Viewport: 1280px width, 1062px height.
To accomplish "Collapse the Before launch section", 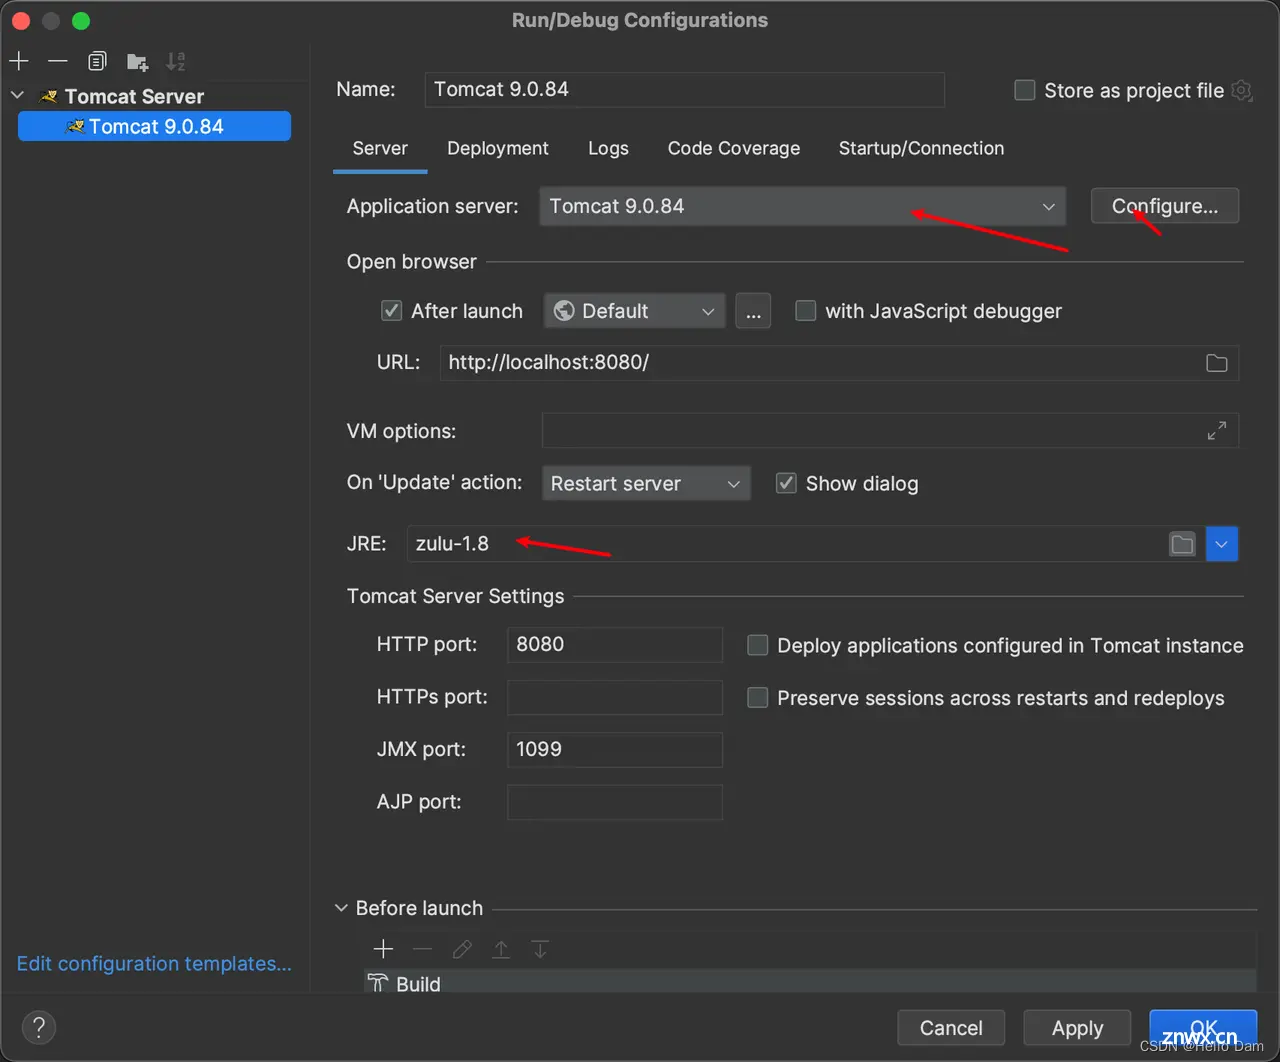I will click(341, 908).
